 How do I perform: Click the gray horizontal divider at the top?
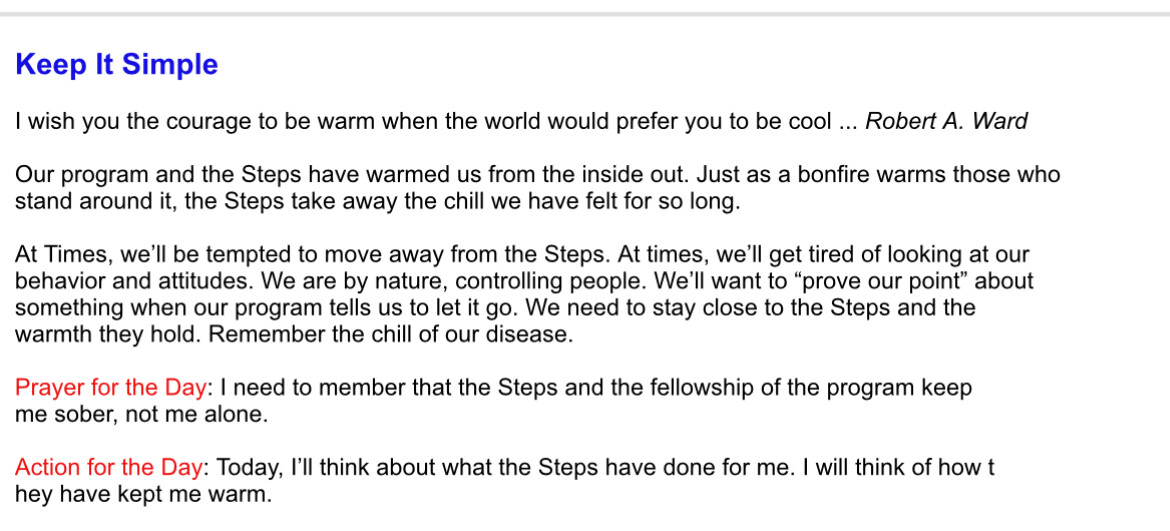click(x=585, y=14)
